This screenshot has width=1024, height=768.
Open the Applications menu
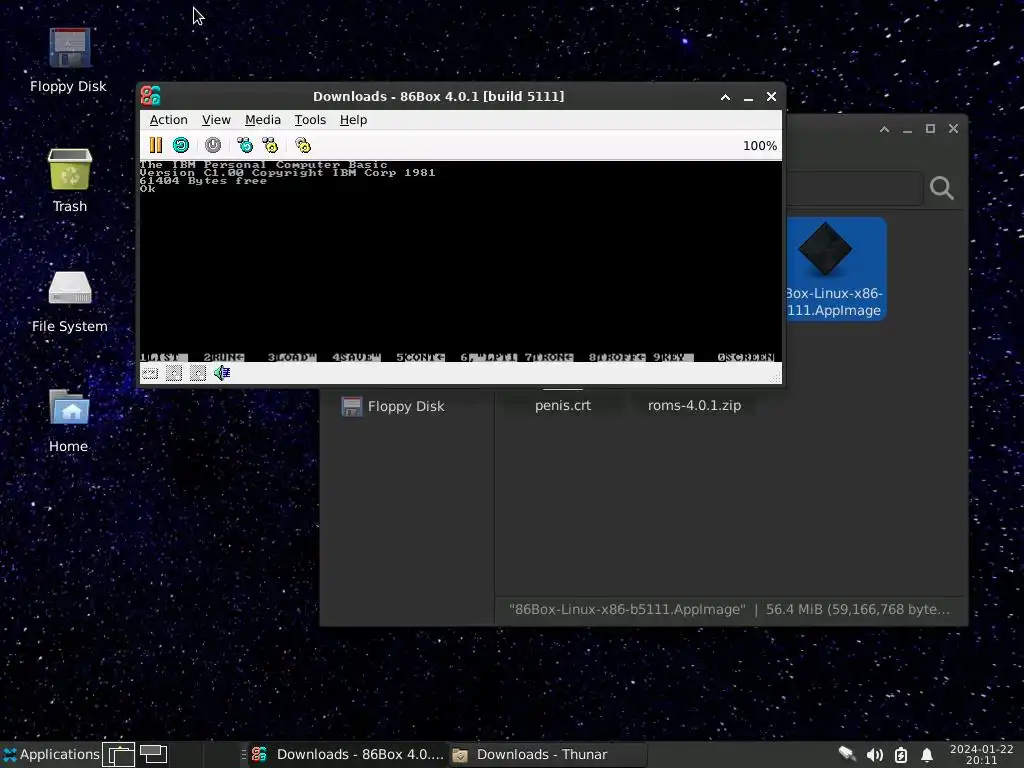51,754
